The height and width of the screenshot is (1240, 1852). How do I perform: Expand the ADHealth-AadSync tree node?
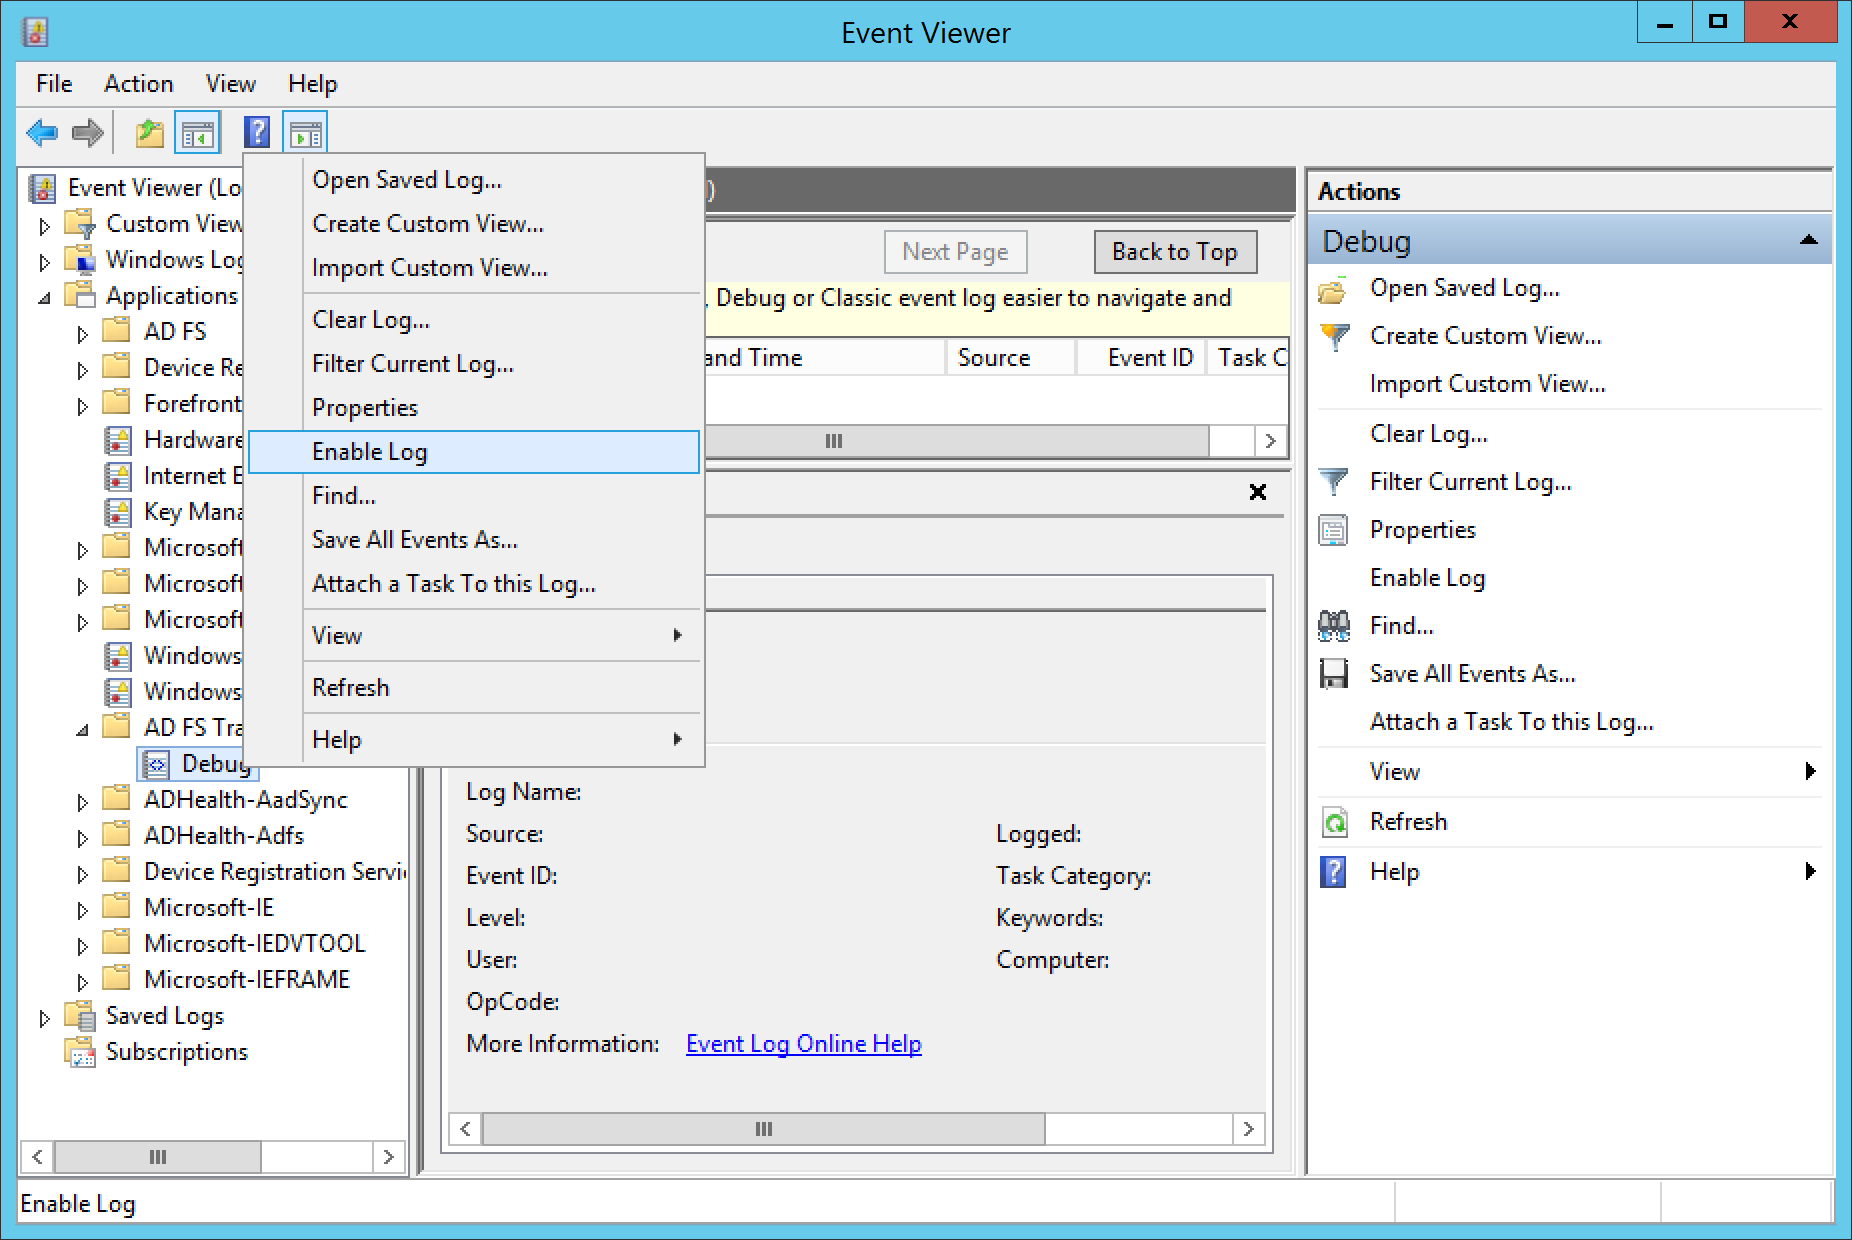(82, 801)
